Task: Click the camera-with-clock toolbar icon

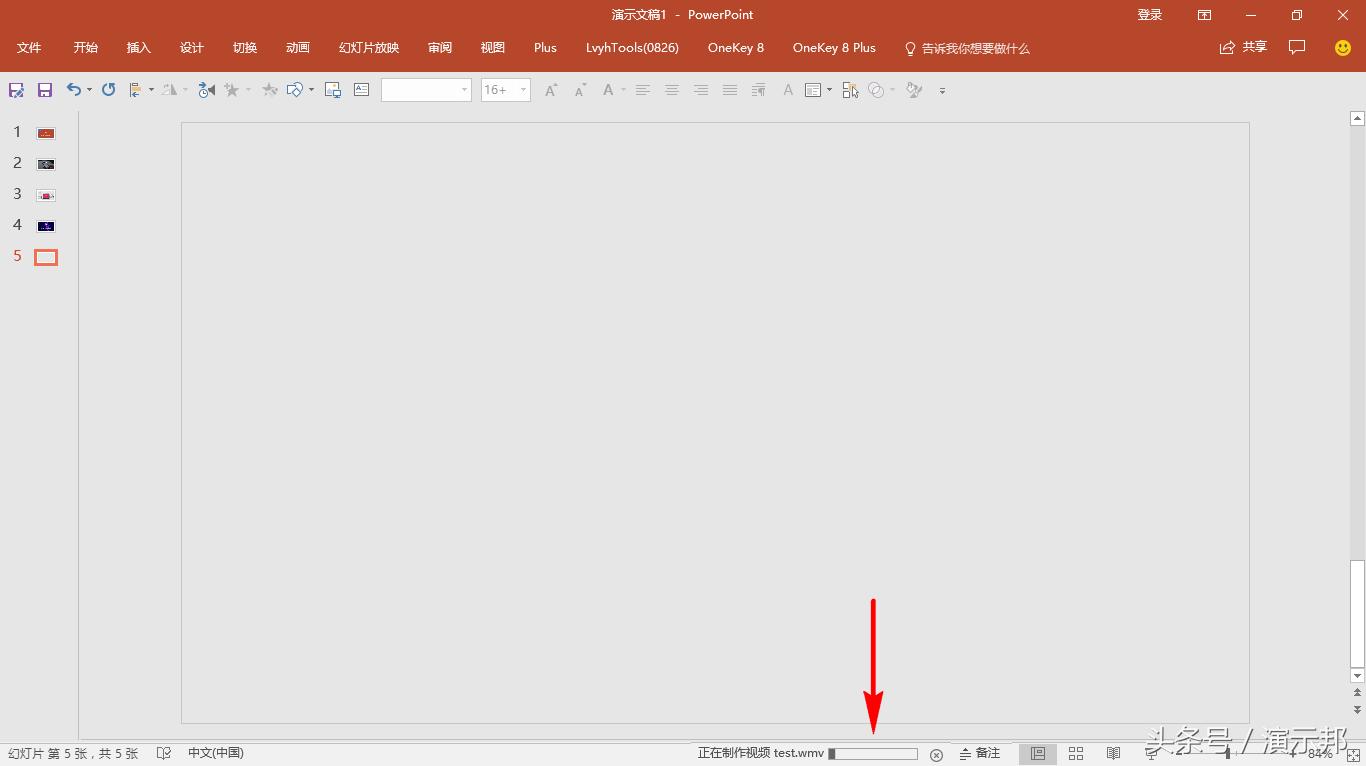Action: (x=207, y=90)
